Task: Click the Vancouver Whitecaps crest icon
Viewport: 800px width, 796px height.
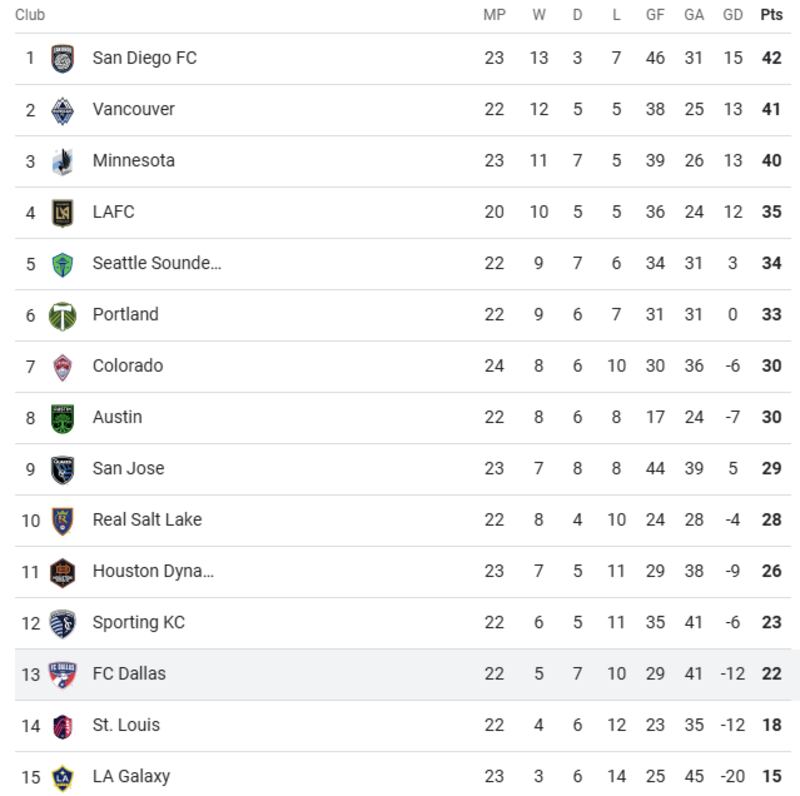Action: (63, 110)
